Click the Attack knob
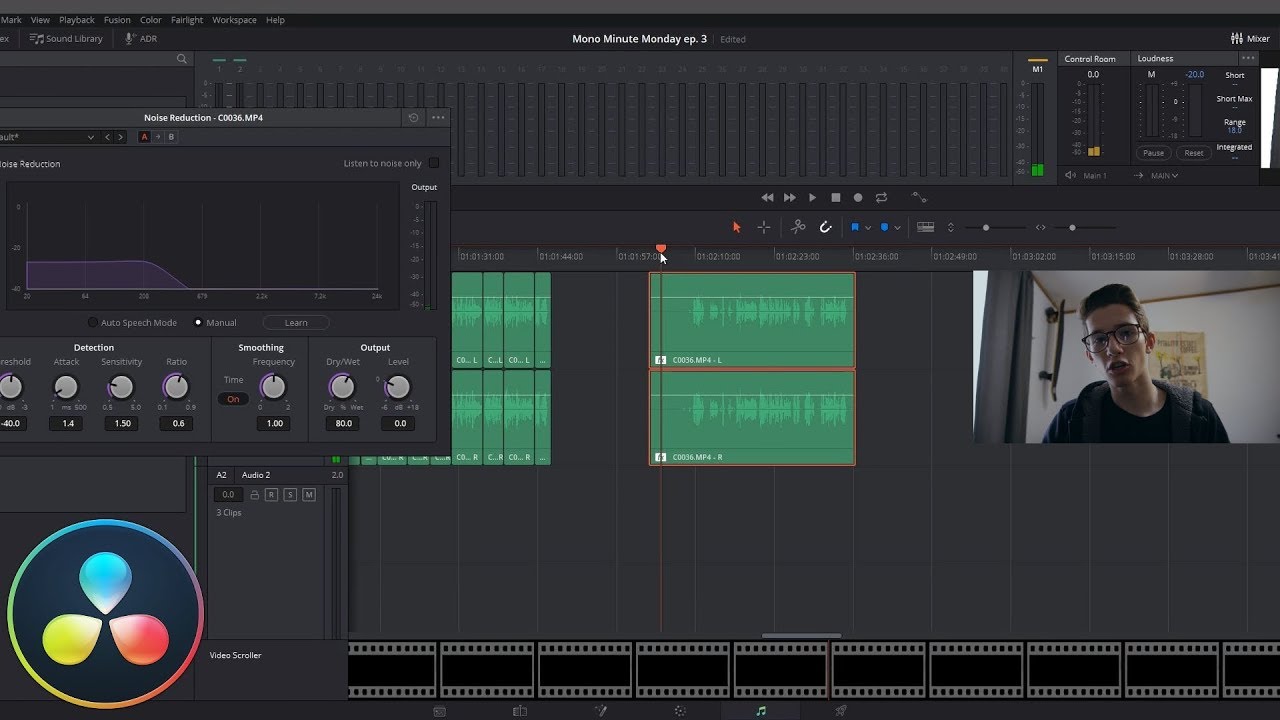Image resolution: width=1280 pixels, height=720 pixels. [x=65, y=387]
